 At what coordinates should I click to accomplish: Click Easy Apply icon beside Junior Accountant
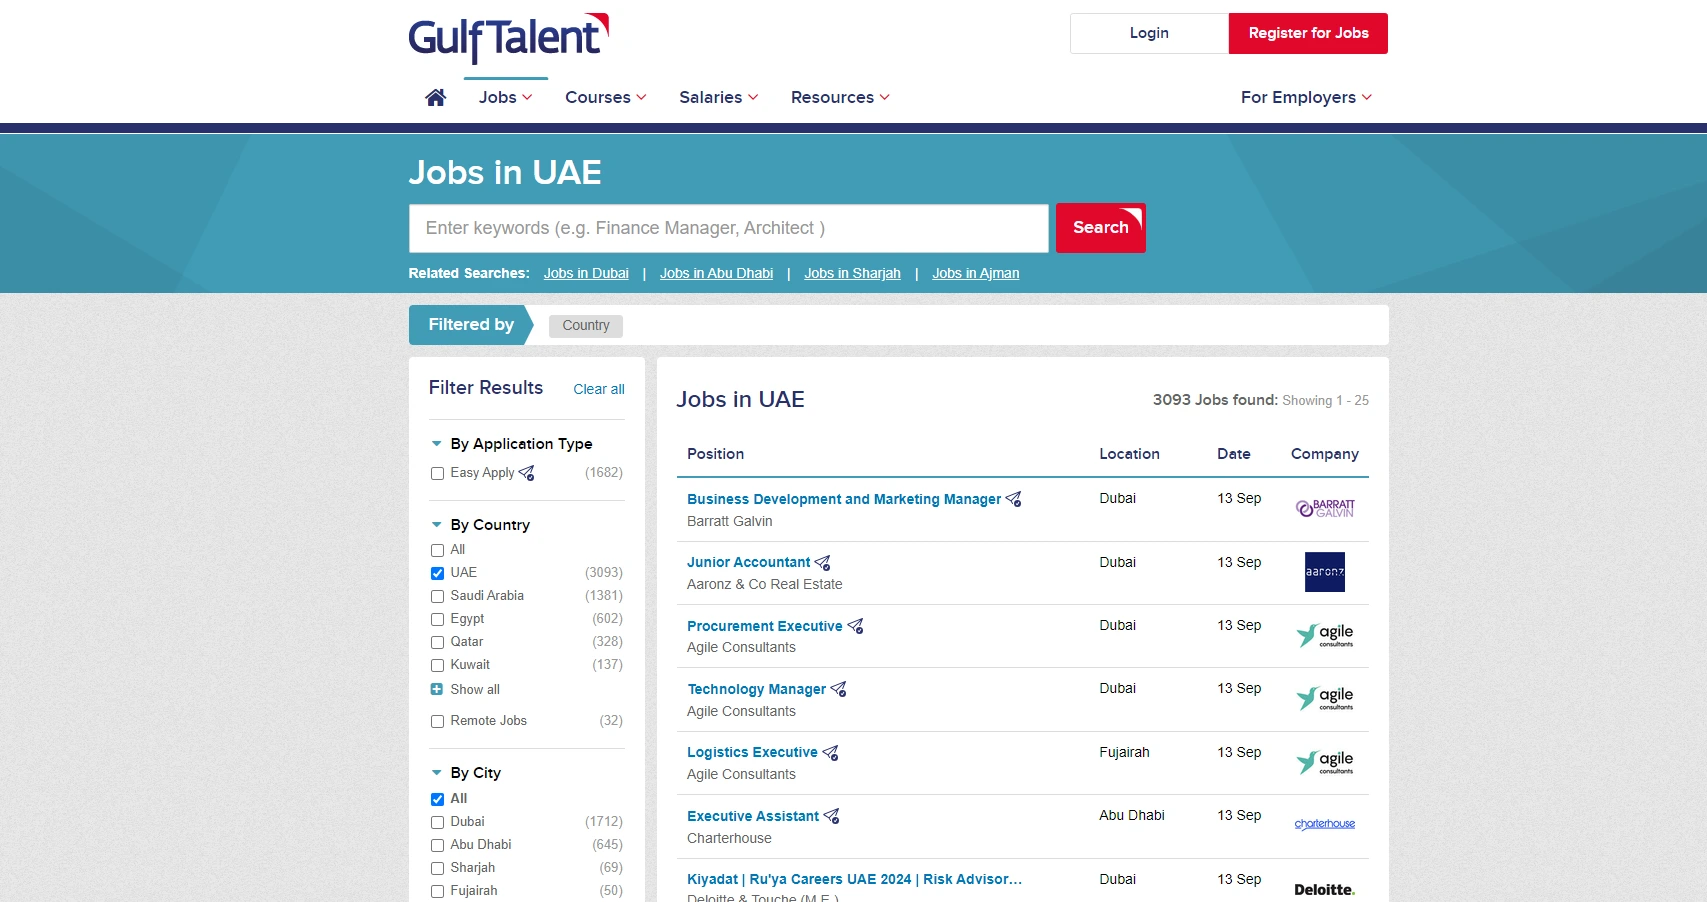[x=823, y=563]
